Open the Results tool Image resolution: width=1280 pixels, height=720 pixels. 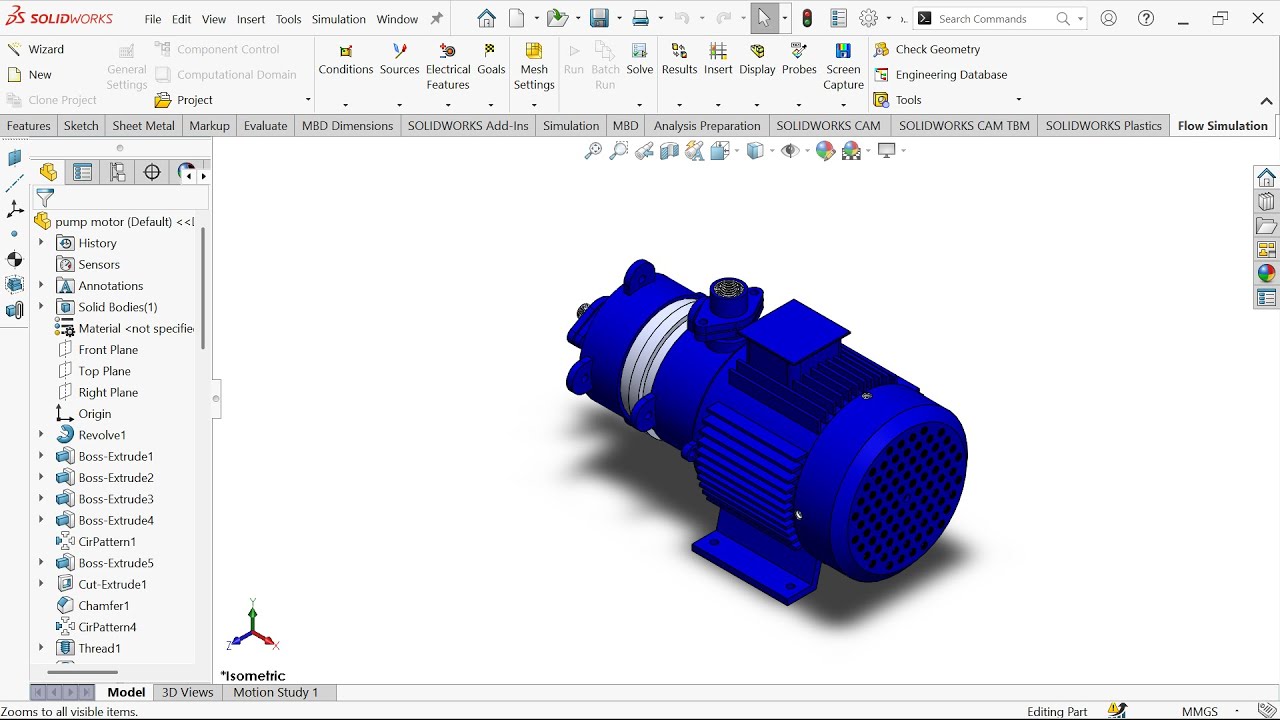pyautogui.click(x=679, y=60)
